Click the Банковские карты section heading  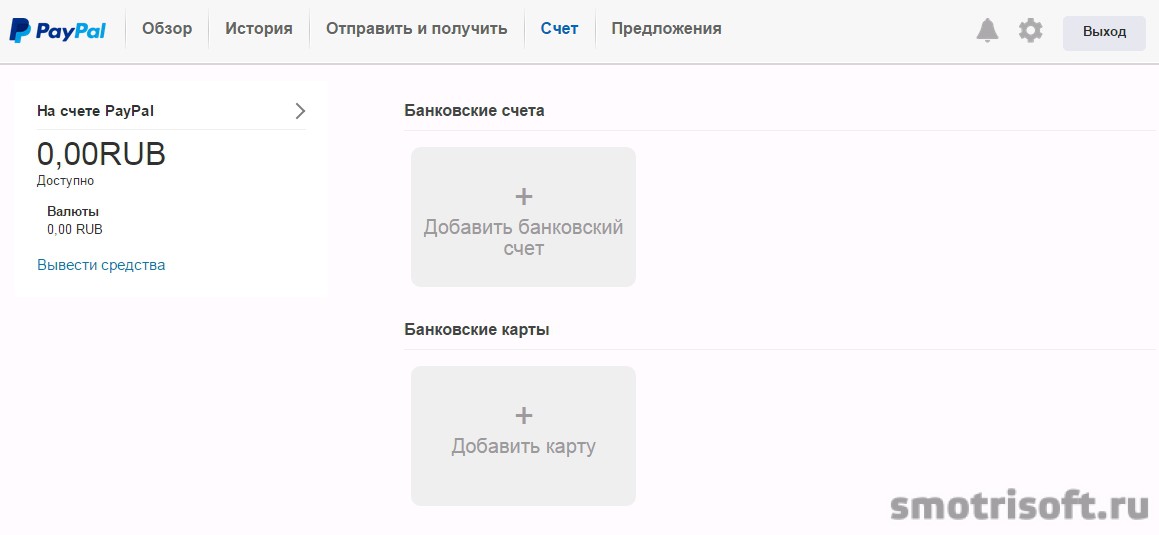tap(477, 330)
